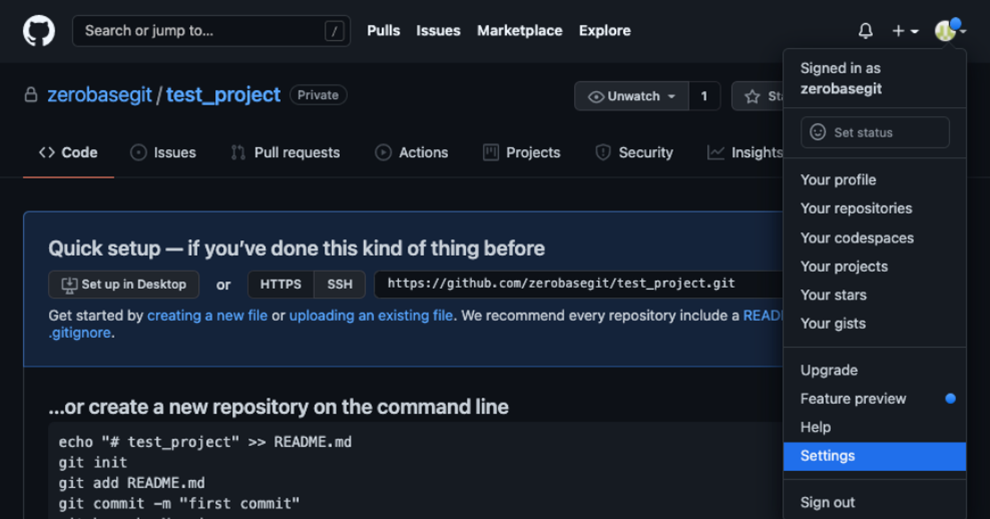Open the Unwatch dropdown
This screenshot has width=990, height=519.
coord(632,96)
